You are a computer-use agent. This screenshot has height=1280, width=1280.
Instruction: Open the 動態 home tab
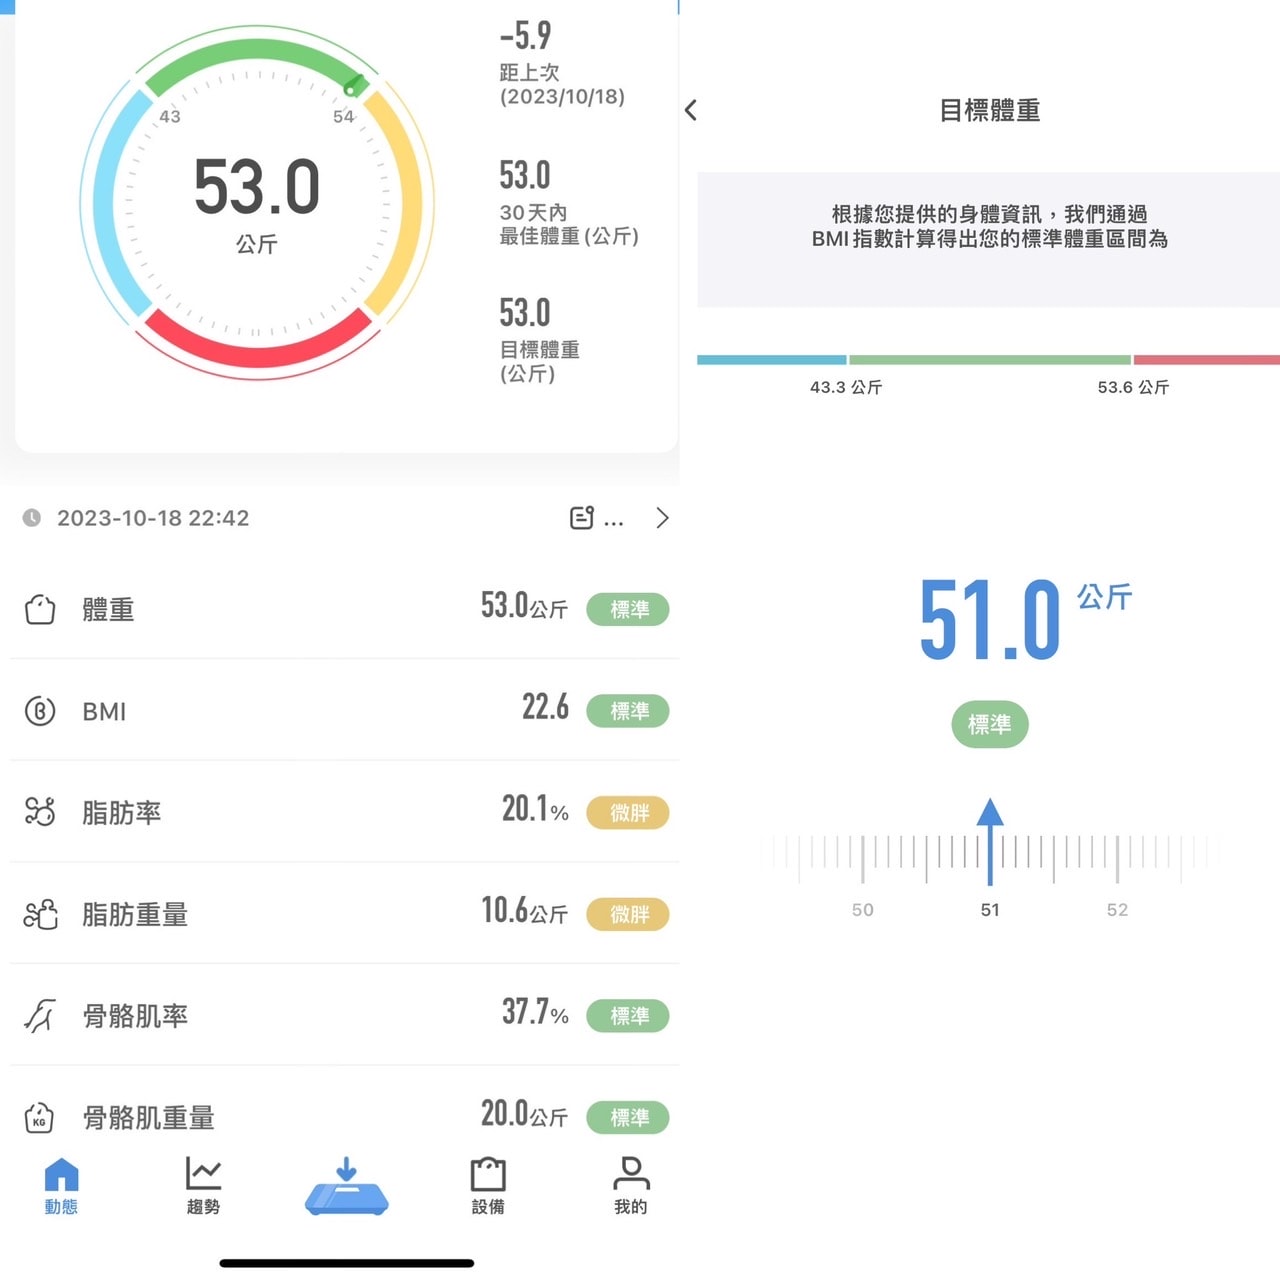[x=61, y=1186]
